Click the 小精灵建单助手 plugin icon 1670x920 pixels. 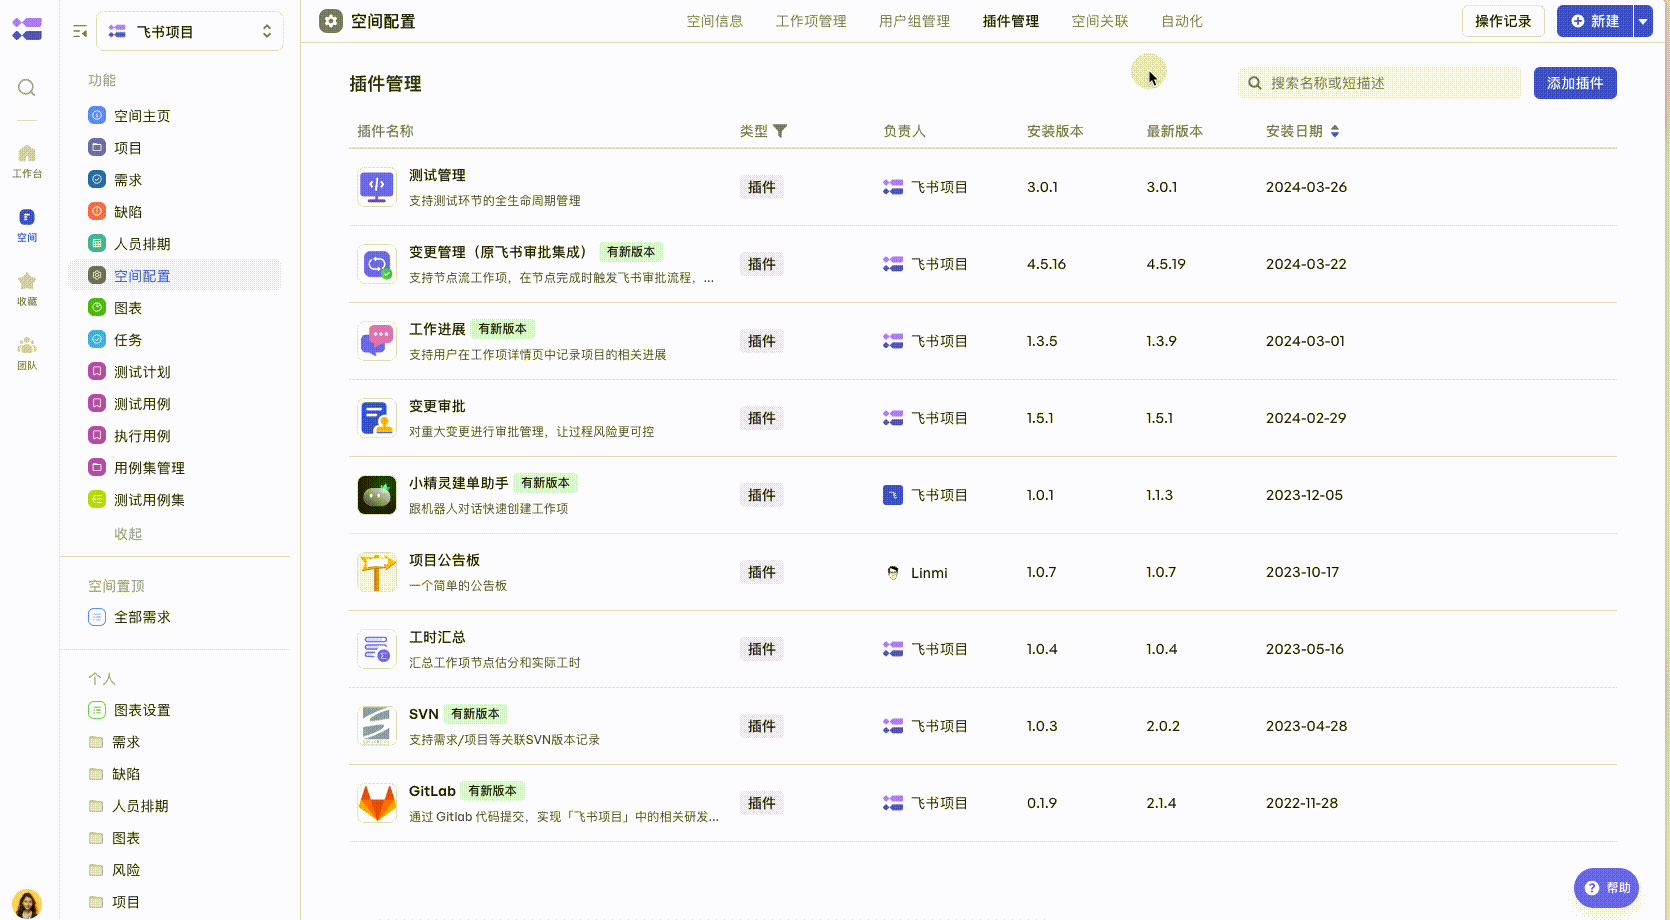[377, 495]
